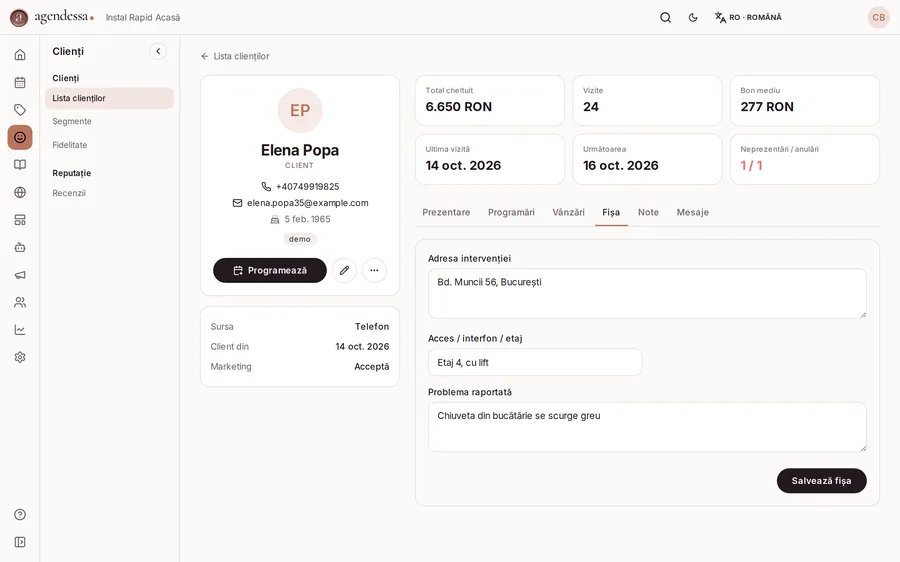The height and width of the screenshot is (562, 900).
Task: Switch to the Prezentare tab
Action: coord(446,212)
